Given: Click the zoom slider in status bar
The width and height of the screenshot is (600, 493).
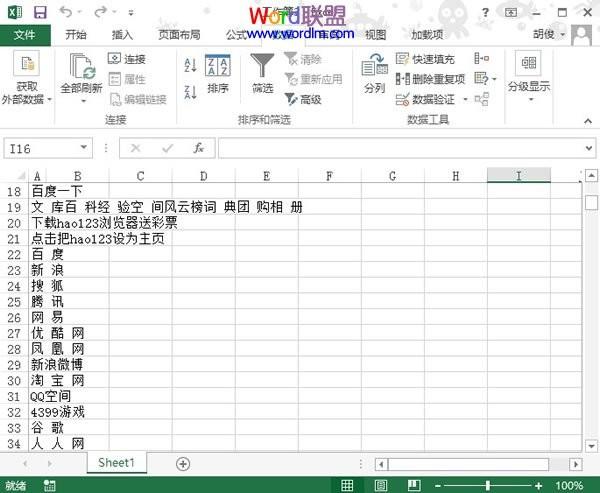Looking at the screenshot, I should point(487,485).
